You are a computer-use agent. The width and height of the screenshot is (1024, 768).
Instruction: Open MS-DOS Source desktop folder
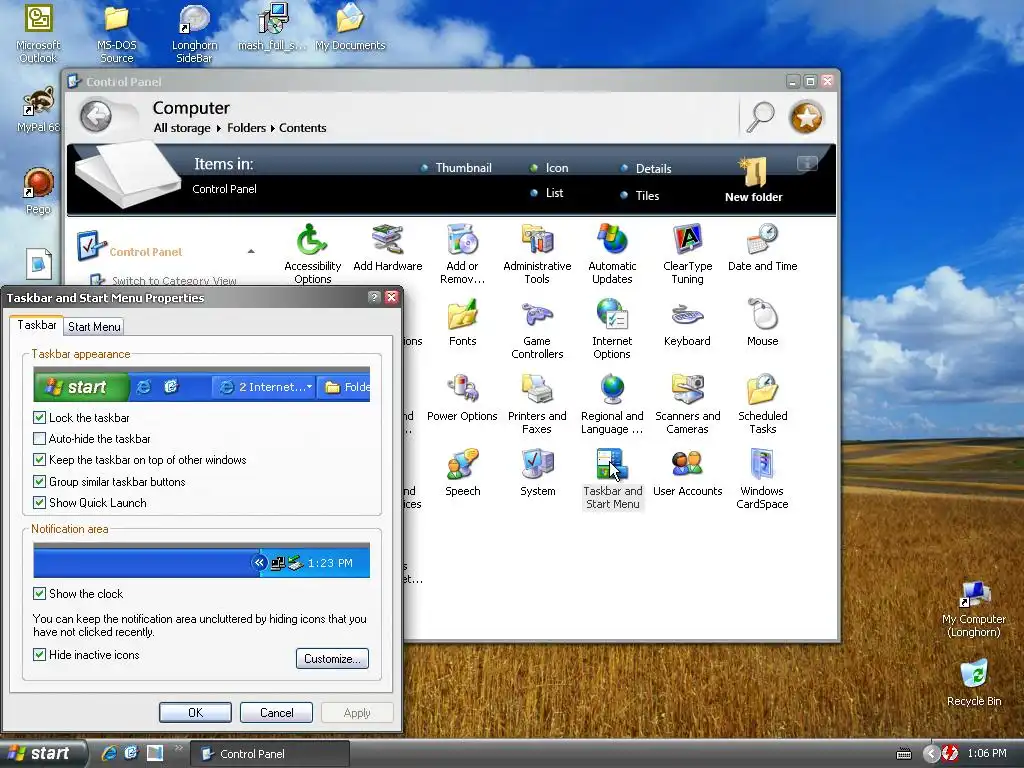pyautogui.click(x=116, y=34)
